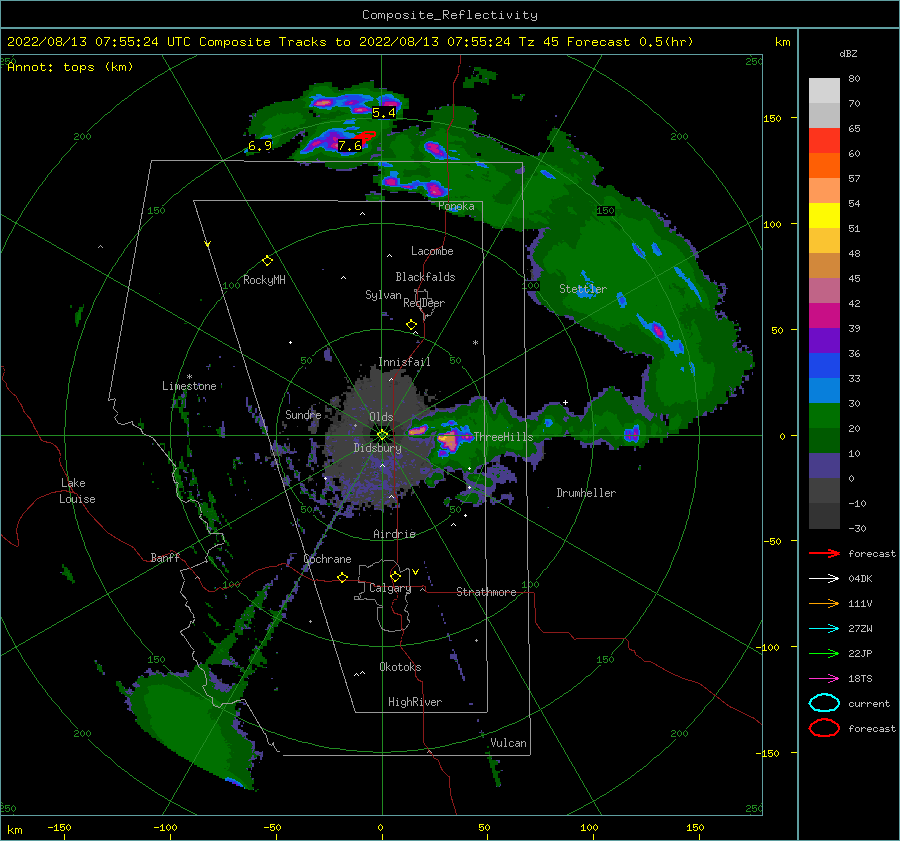Click the Lake Louise label
Image resolution: width=900 pixels, height=841 pixels.
(x=77, y=491)
